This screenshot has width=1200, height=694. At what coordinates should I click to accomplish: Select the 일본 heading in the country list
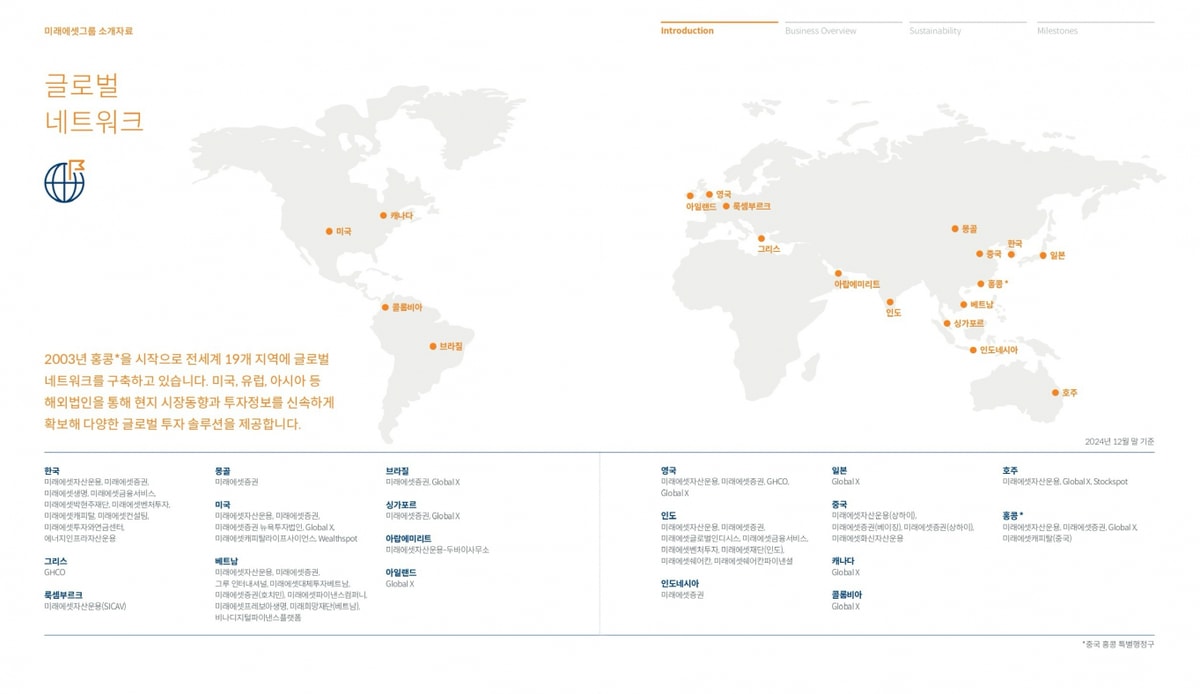(839, 470)
